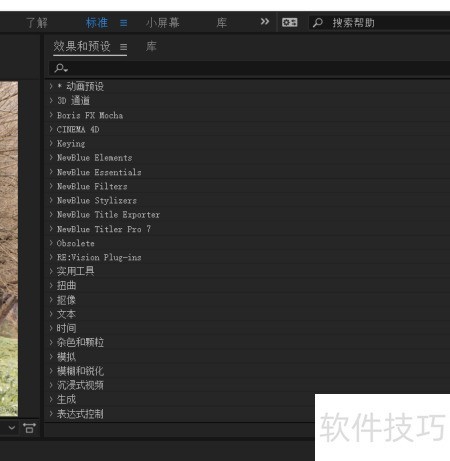
Task: Click the 搜索帮助 search field
Action: tap(380, 23)
